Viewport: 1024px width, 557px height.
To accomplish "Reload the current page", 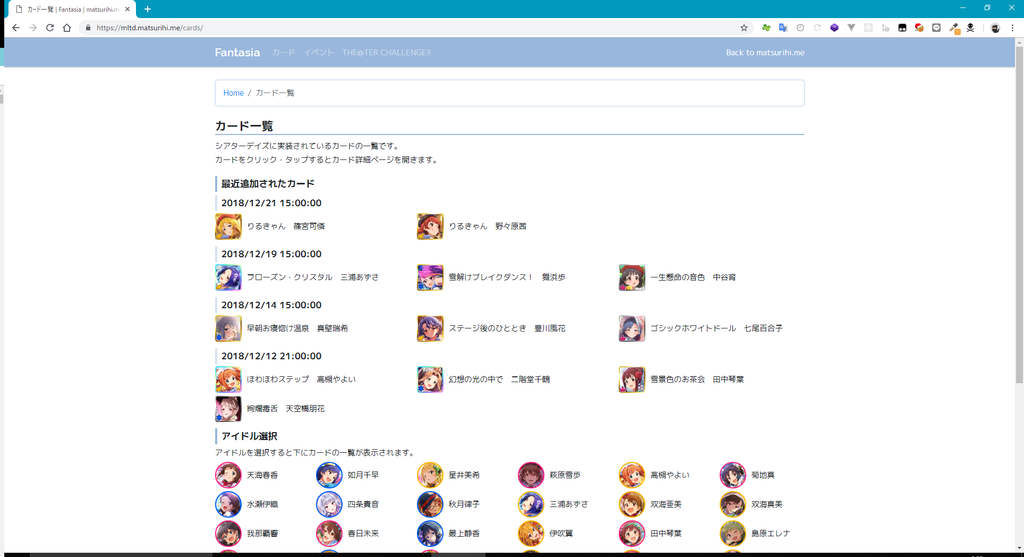I will 50,28.
